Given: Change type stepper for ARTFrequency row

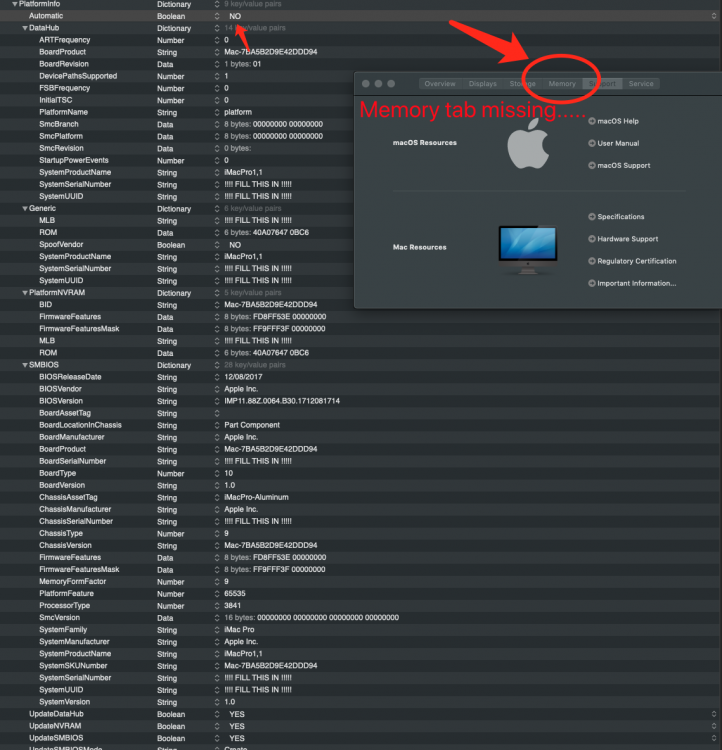Looking at the screenshot, I should [217, 40].
